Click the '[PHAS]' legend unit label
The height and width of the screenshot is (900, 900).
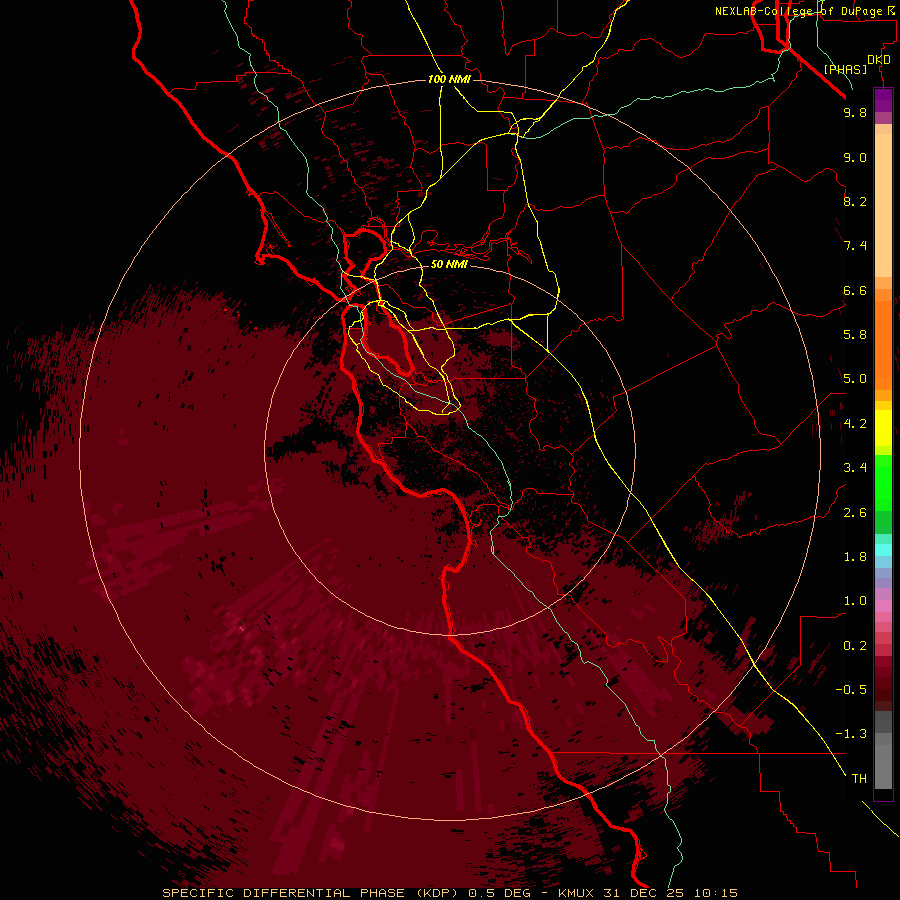[x=845, y=70]
